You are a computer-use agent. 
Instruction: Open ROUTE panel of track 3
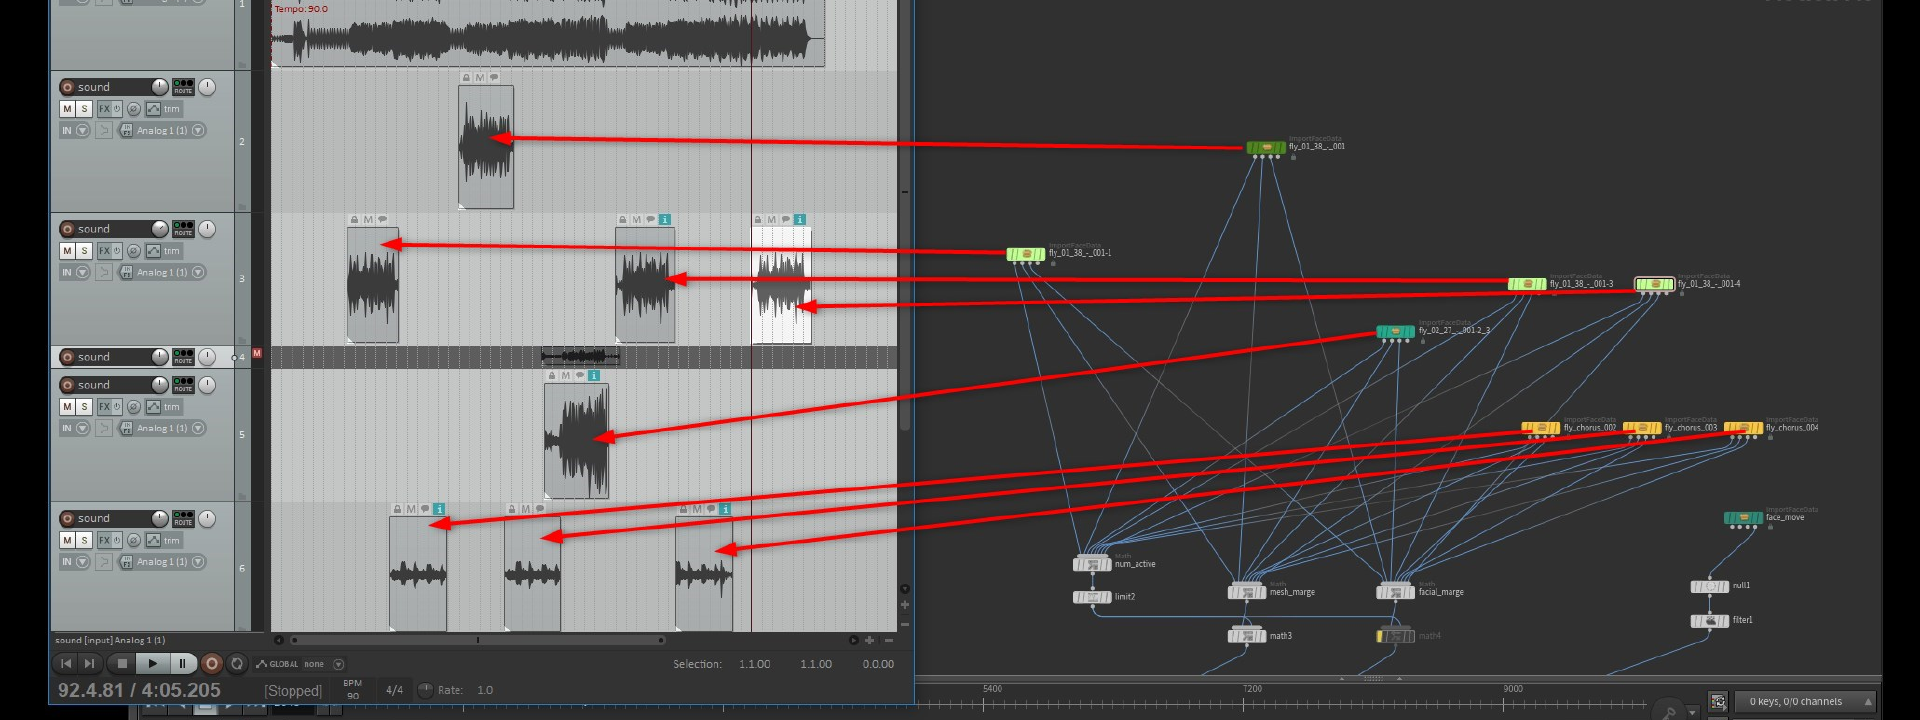[184, 229]
